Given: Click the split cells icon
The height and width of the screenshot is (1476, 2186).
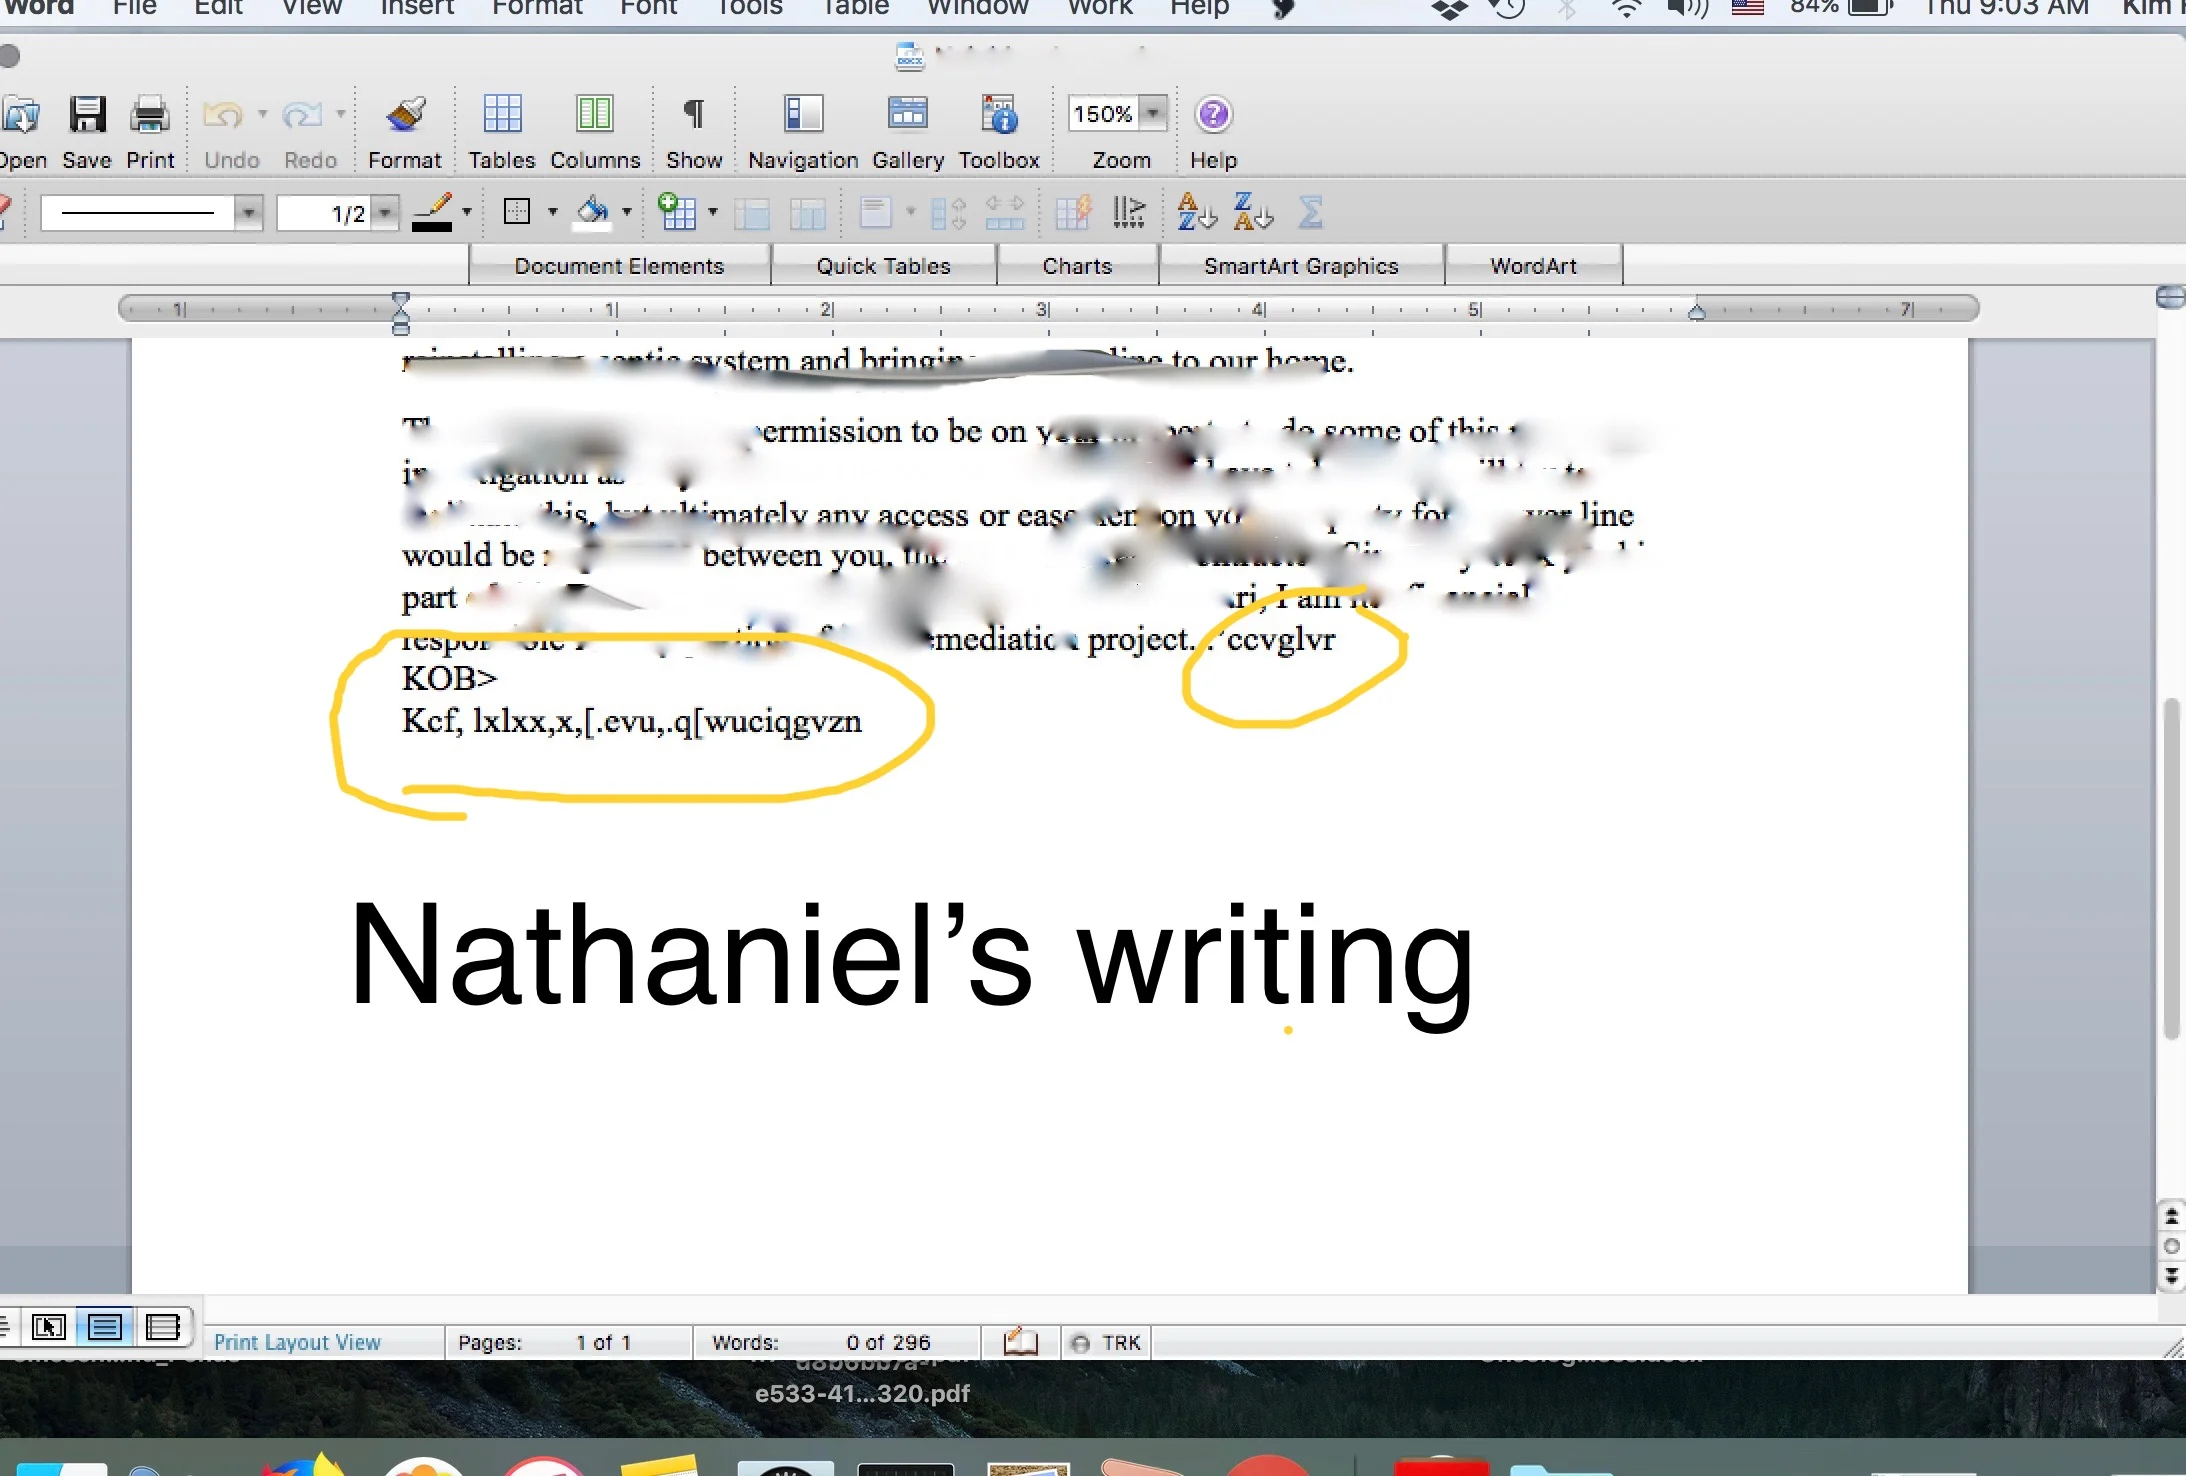Looking at the screenshot, I should (x=808, y=213).
